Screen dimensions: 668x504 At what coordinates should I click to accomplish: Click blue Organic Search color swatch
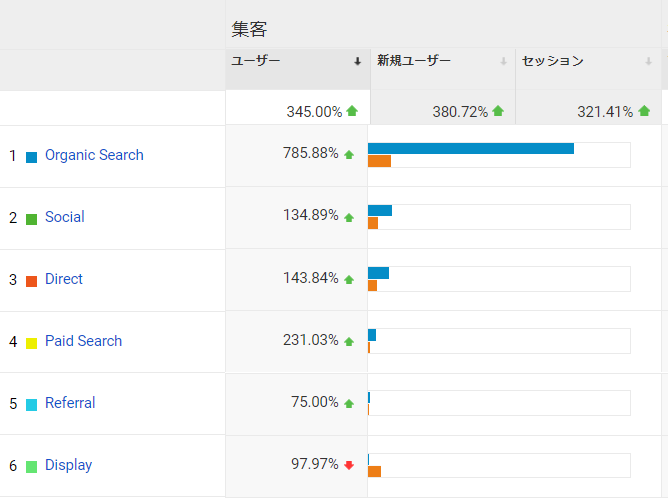tap(32, 157)
